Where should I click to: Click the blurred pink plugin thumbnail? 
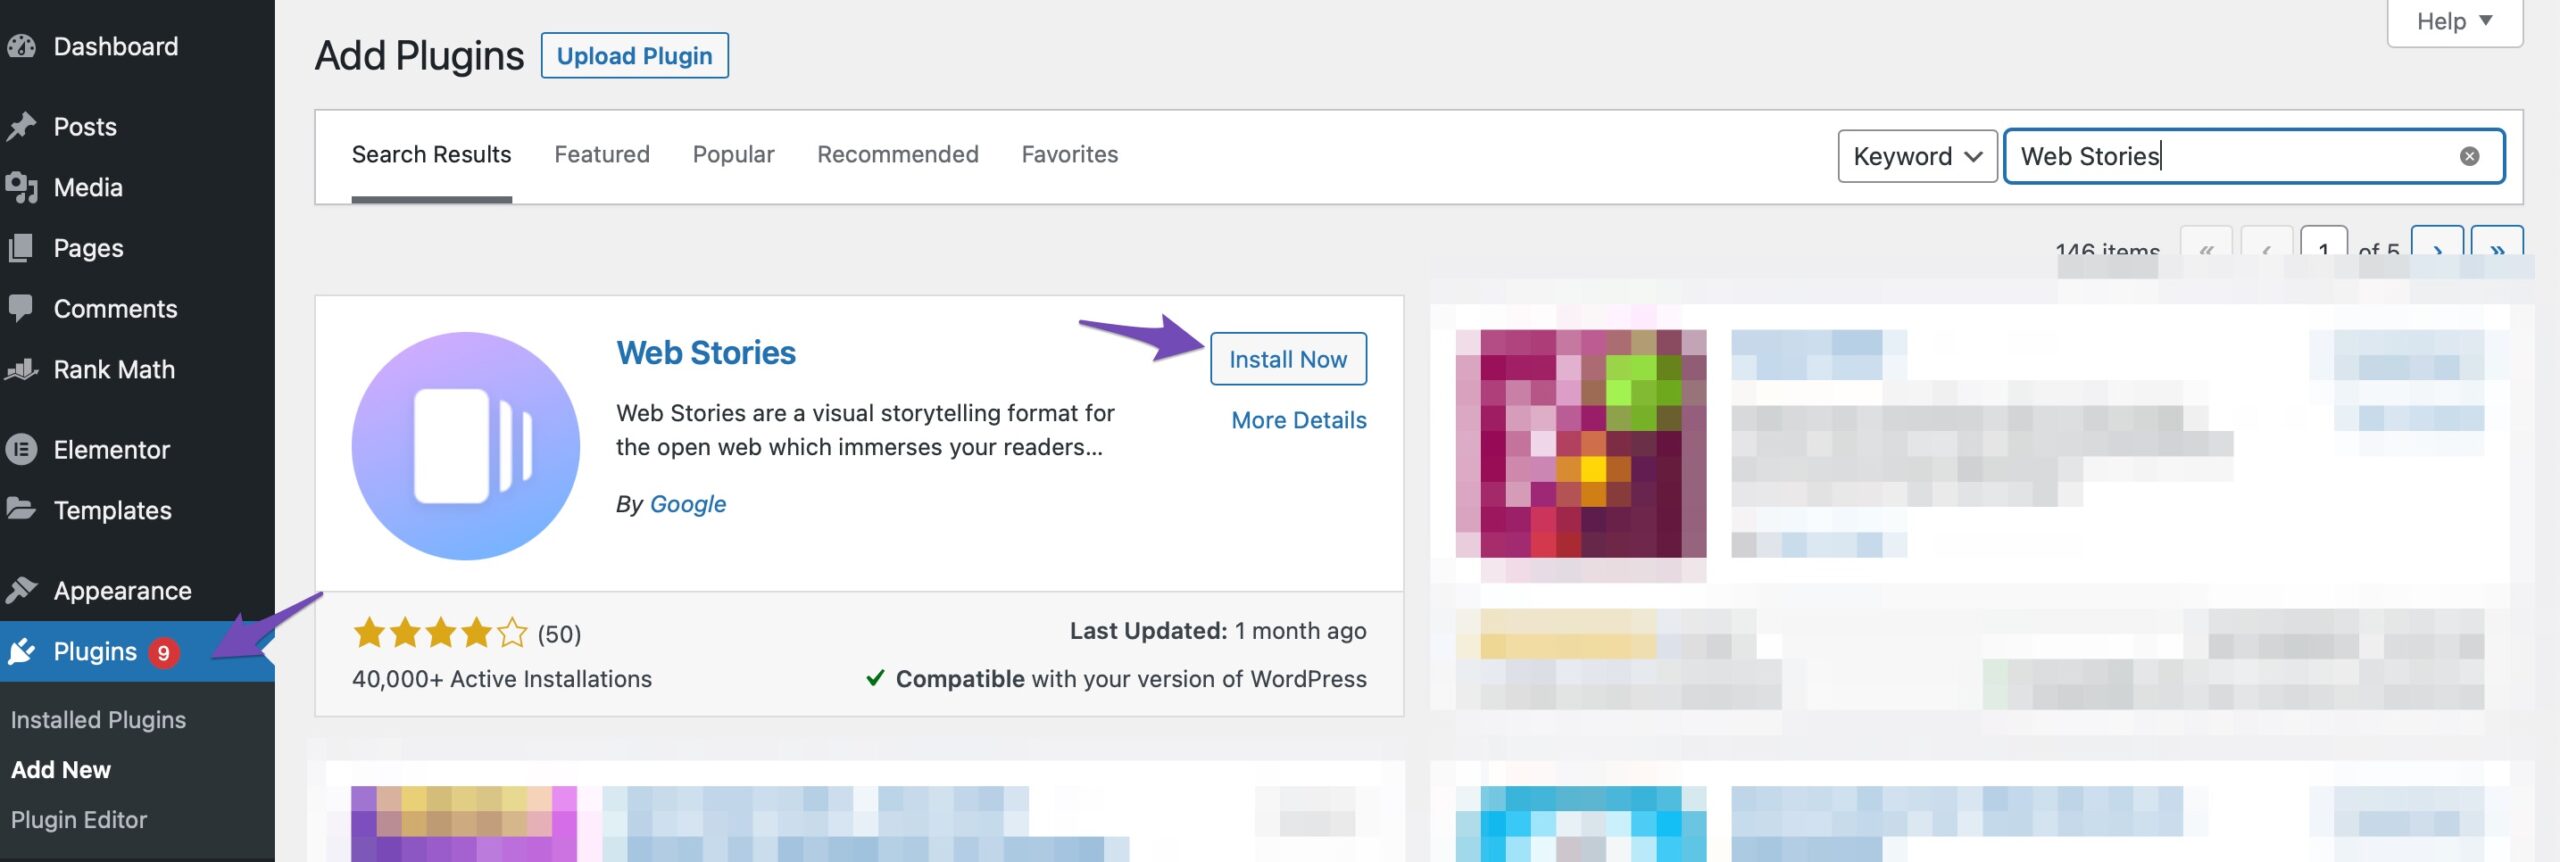point(1581,444)
